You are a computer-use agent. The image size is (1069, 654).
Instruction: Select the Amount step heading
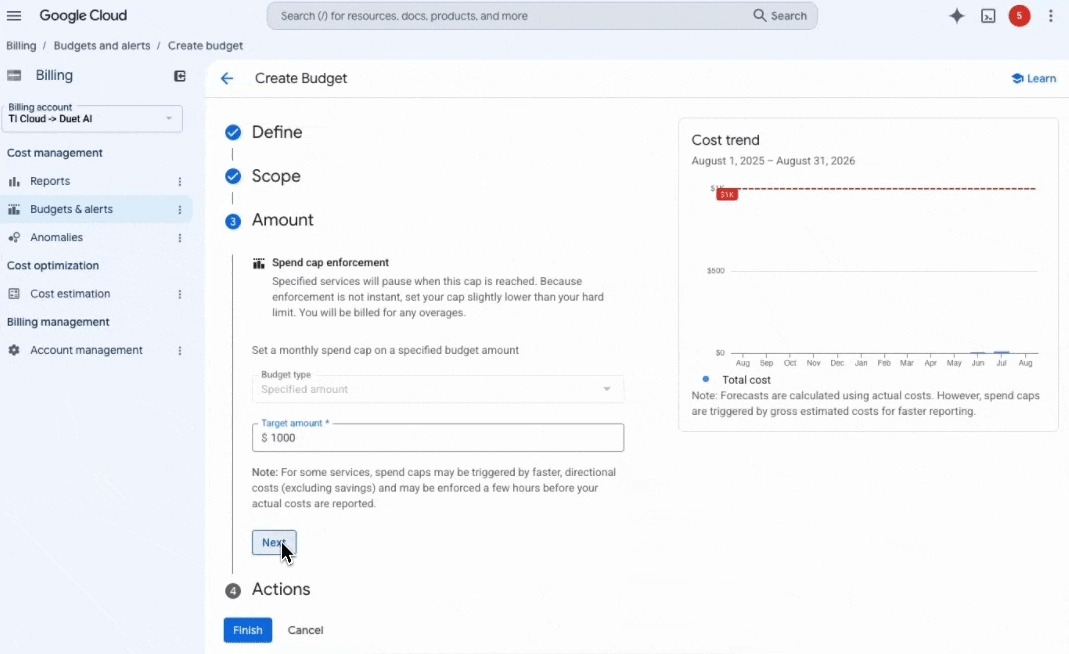(282, 220)
